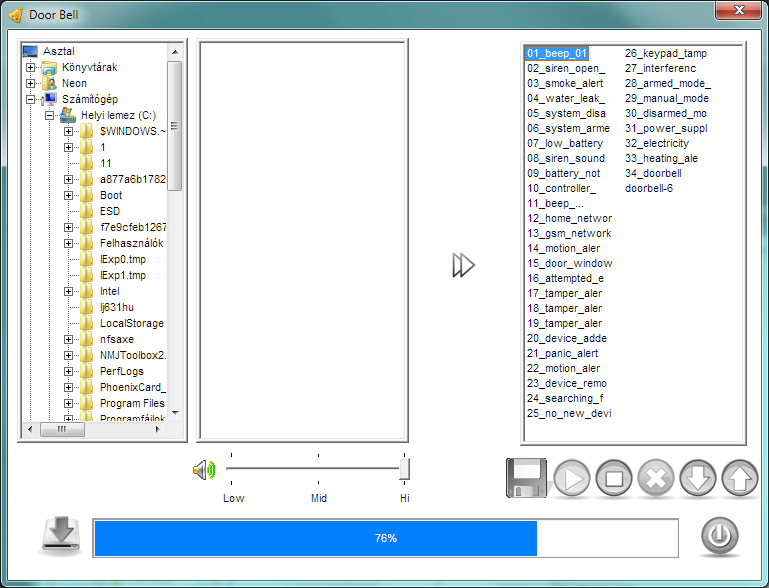The image size is (769, 588).
Task: Move selected sound down with arrow icon
Action: pyautogui.click(x=698, y=478)
